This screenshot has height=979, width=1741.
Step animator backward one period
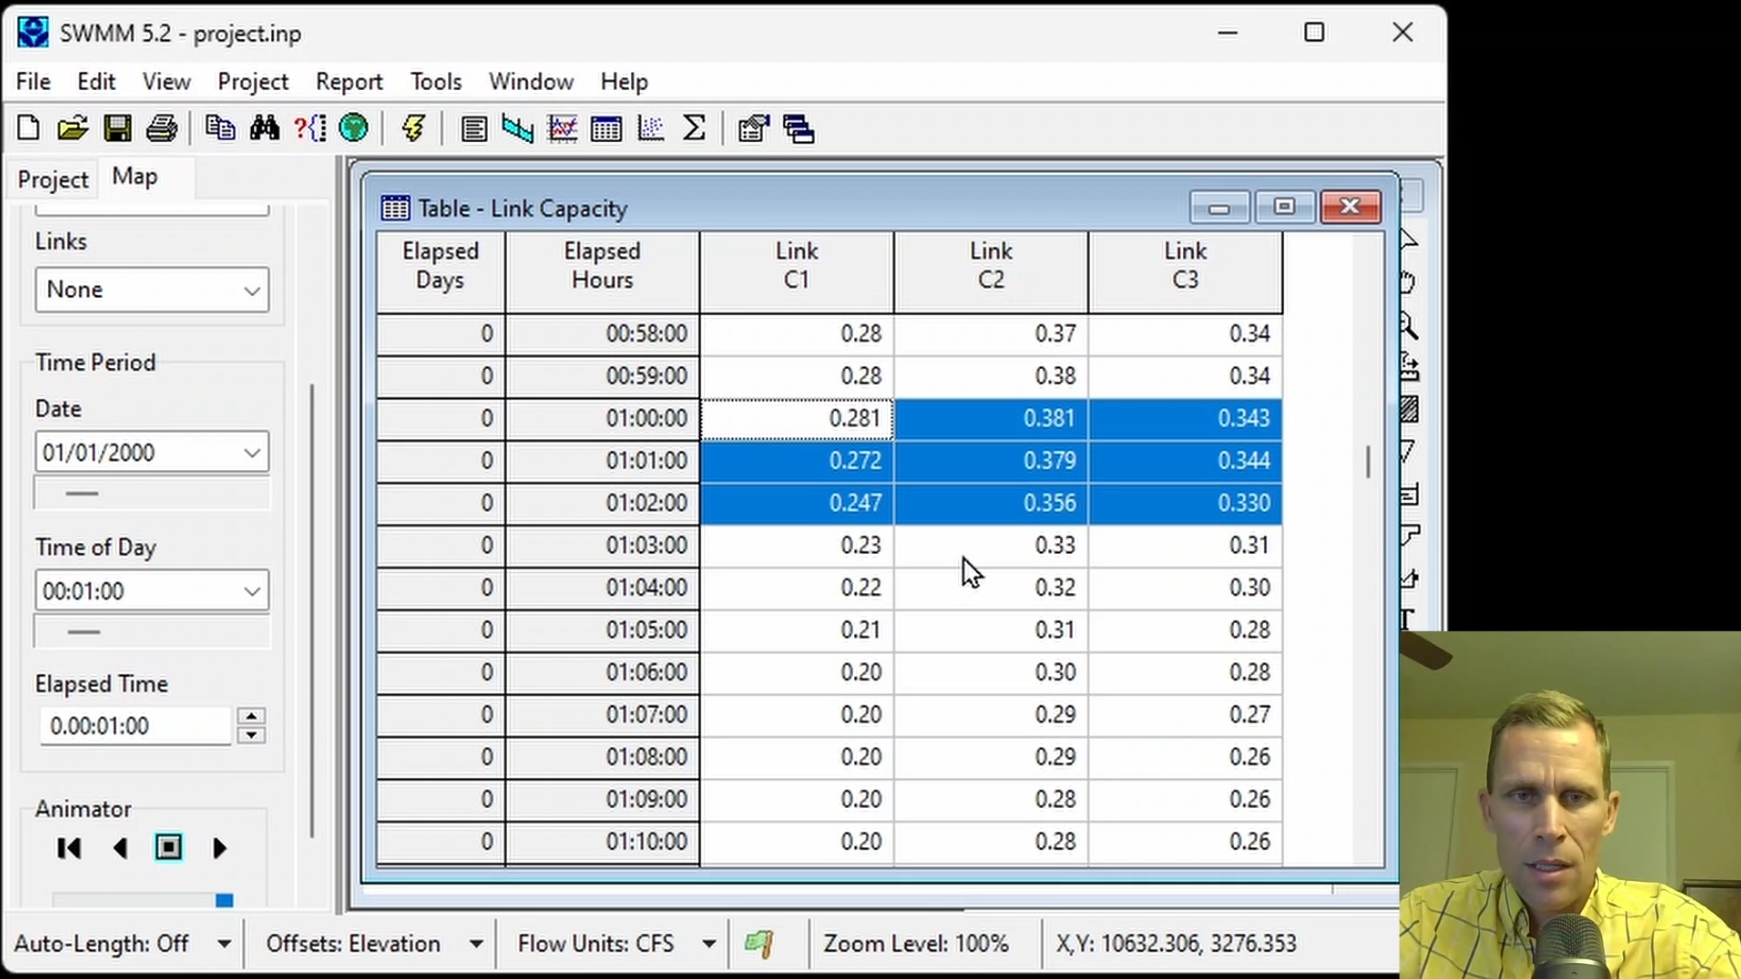tap(120, 848)
